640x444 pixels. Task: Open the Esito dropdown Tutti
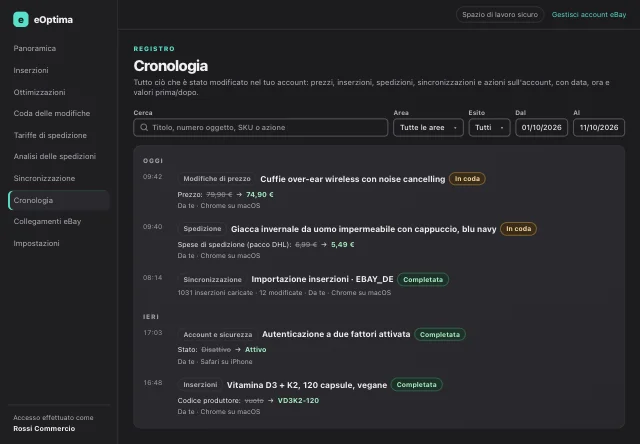point(489,127)
